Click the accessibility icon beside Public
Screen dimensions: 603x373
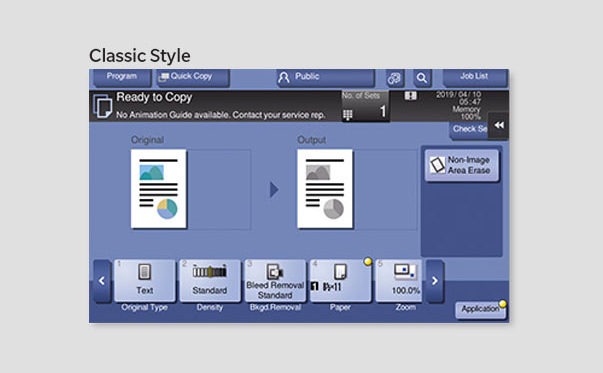[395, 78]
